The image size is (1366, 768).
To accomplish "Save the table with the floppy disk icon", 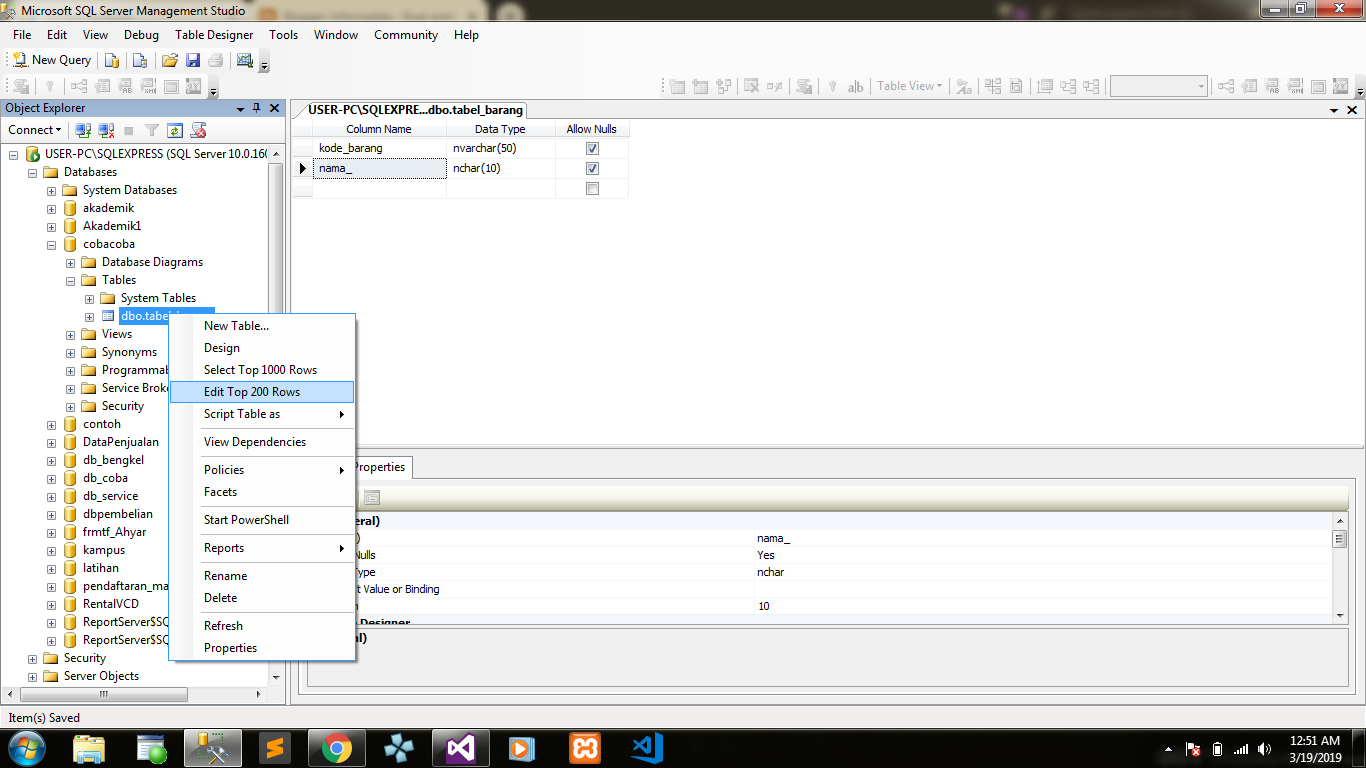I will (x=193, y=60).
